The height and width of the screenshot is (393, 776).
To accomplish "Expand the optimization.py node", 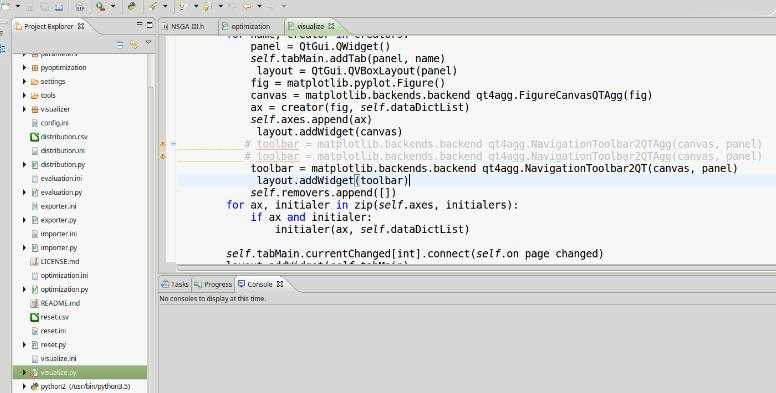I will tap(24, 289).
